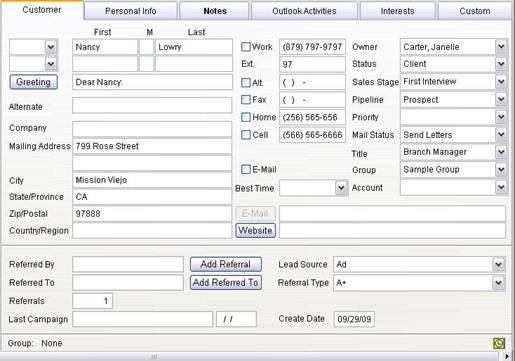This screenshot has height=361, width=515.
Task: Open the second row prefix dropdown
Action: coord(51,64)
